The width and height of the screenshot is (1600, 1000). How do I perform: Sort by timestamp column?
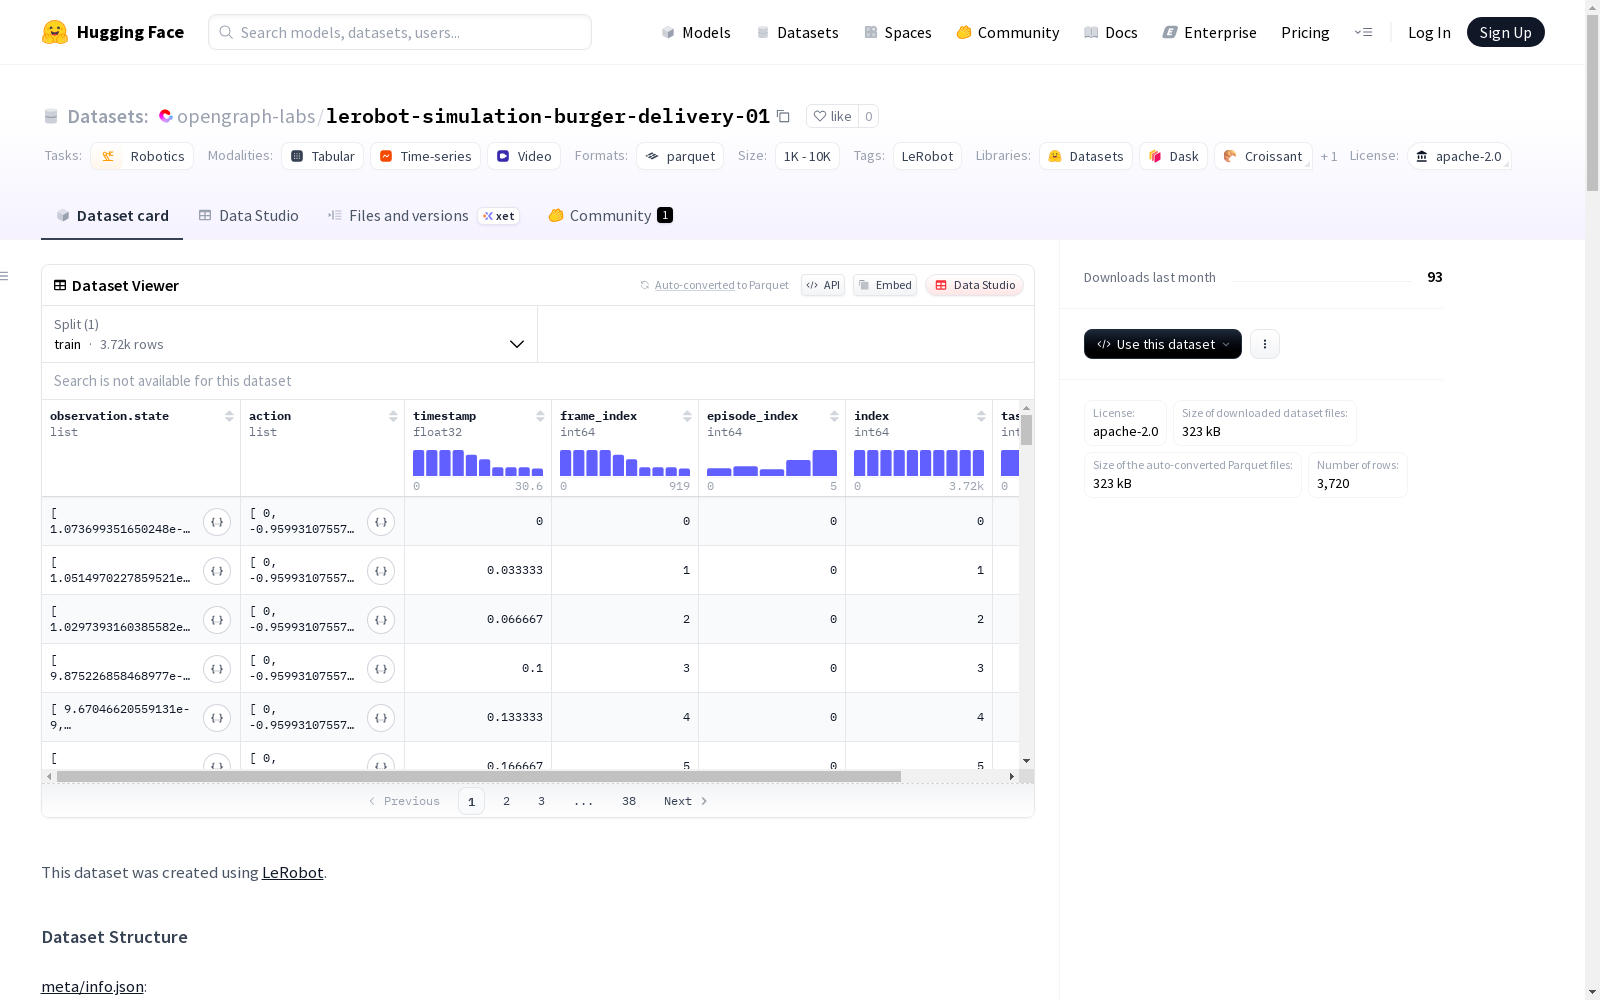(540, 416)
